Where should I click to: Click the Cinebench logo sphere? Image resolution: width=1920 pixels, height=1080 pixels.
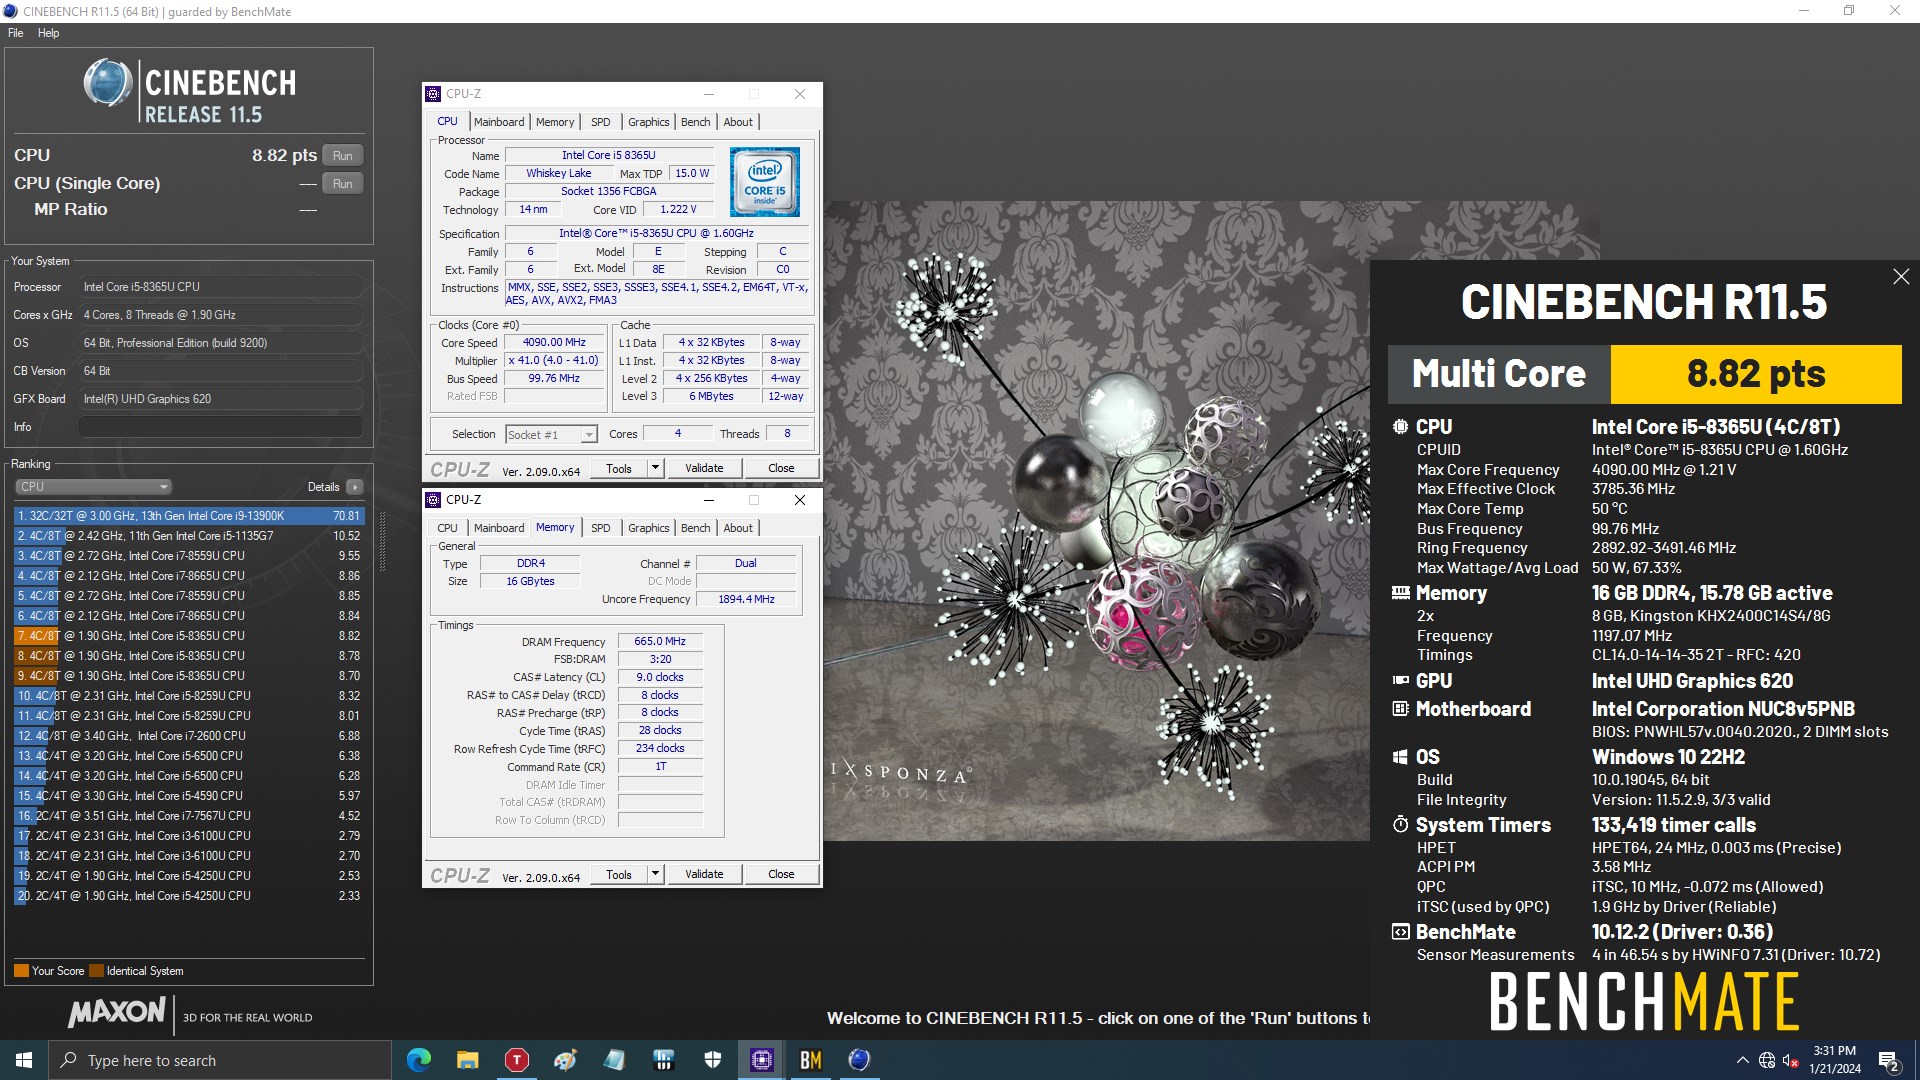[x=108, y=83]
